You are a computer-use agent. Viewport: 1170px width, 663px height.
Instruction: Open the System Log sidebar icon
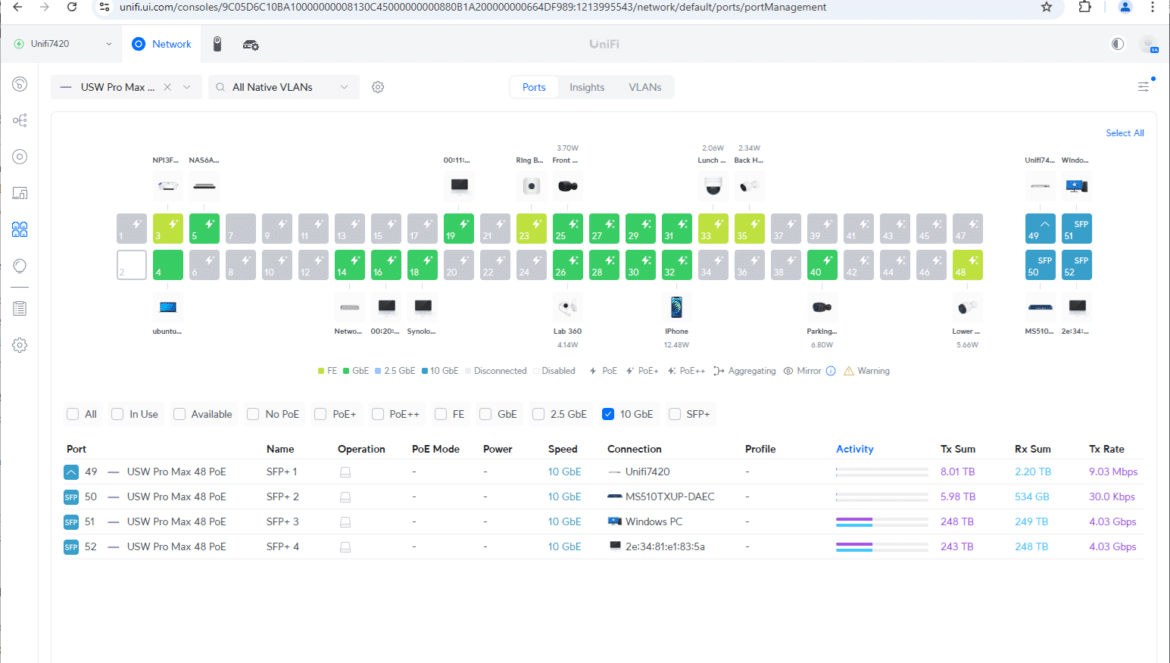pos(20,308)
